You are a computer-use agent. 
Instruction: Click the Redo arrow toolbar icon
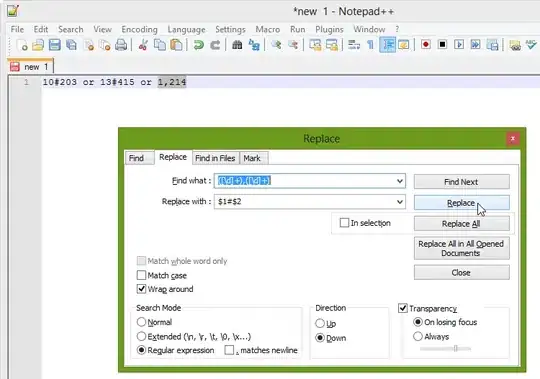tap(215, 45)
